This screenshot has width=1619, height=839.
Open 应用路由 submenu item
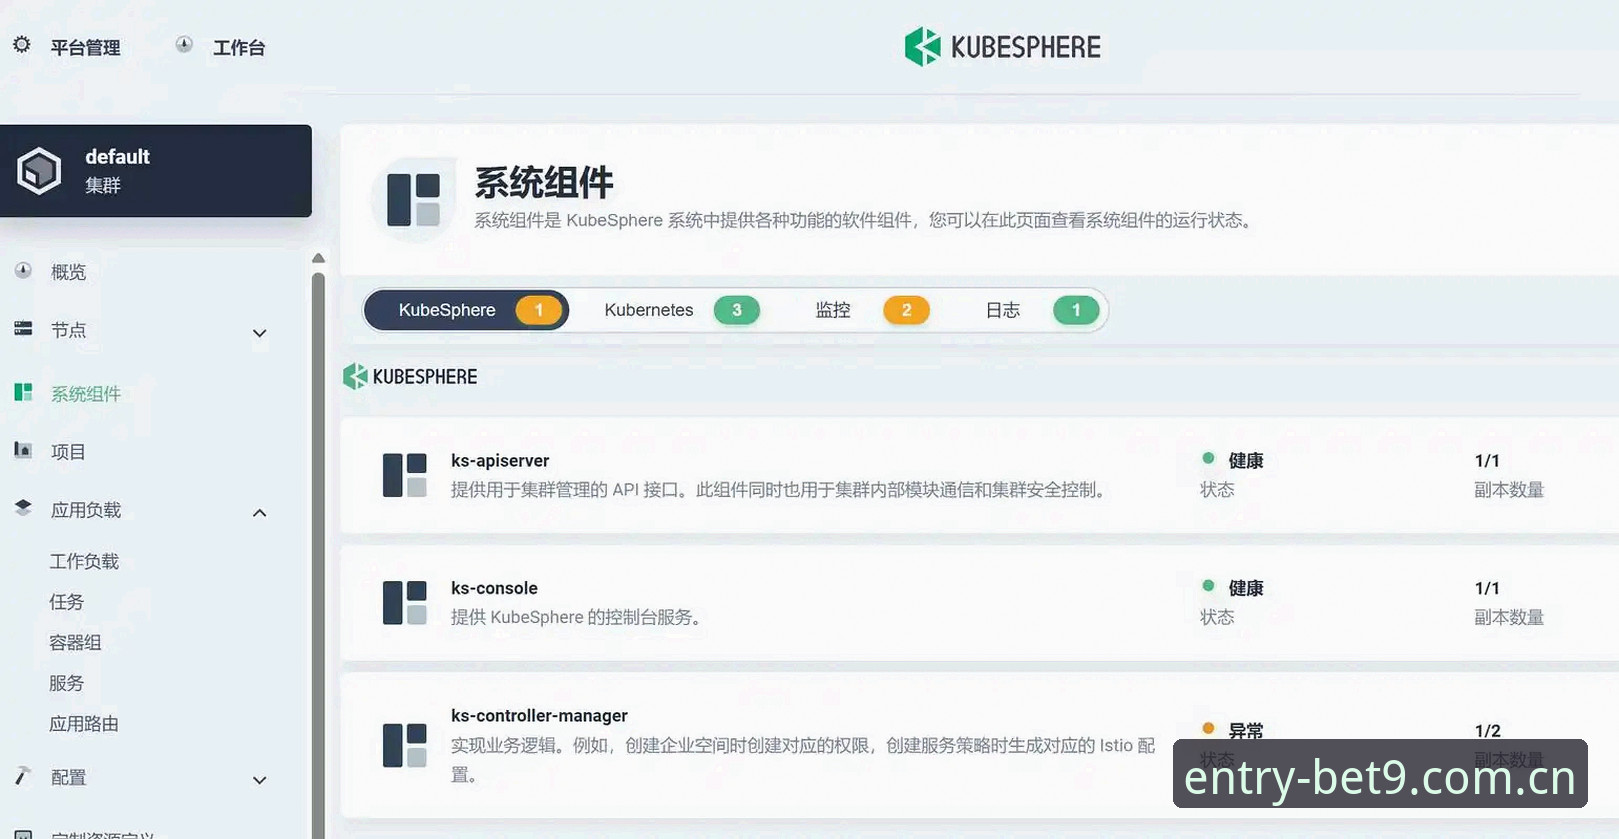(84, 724)
